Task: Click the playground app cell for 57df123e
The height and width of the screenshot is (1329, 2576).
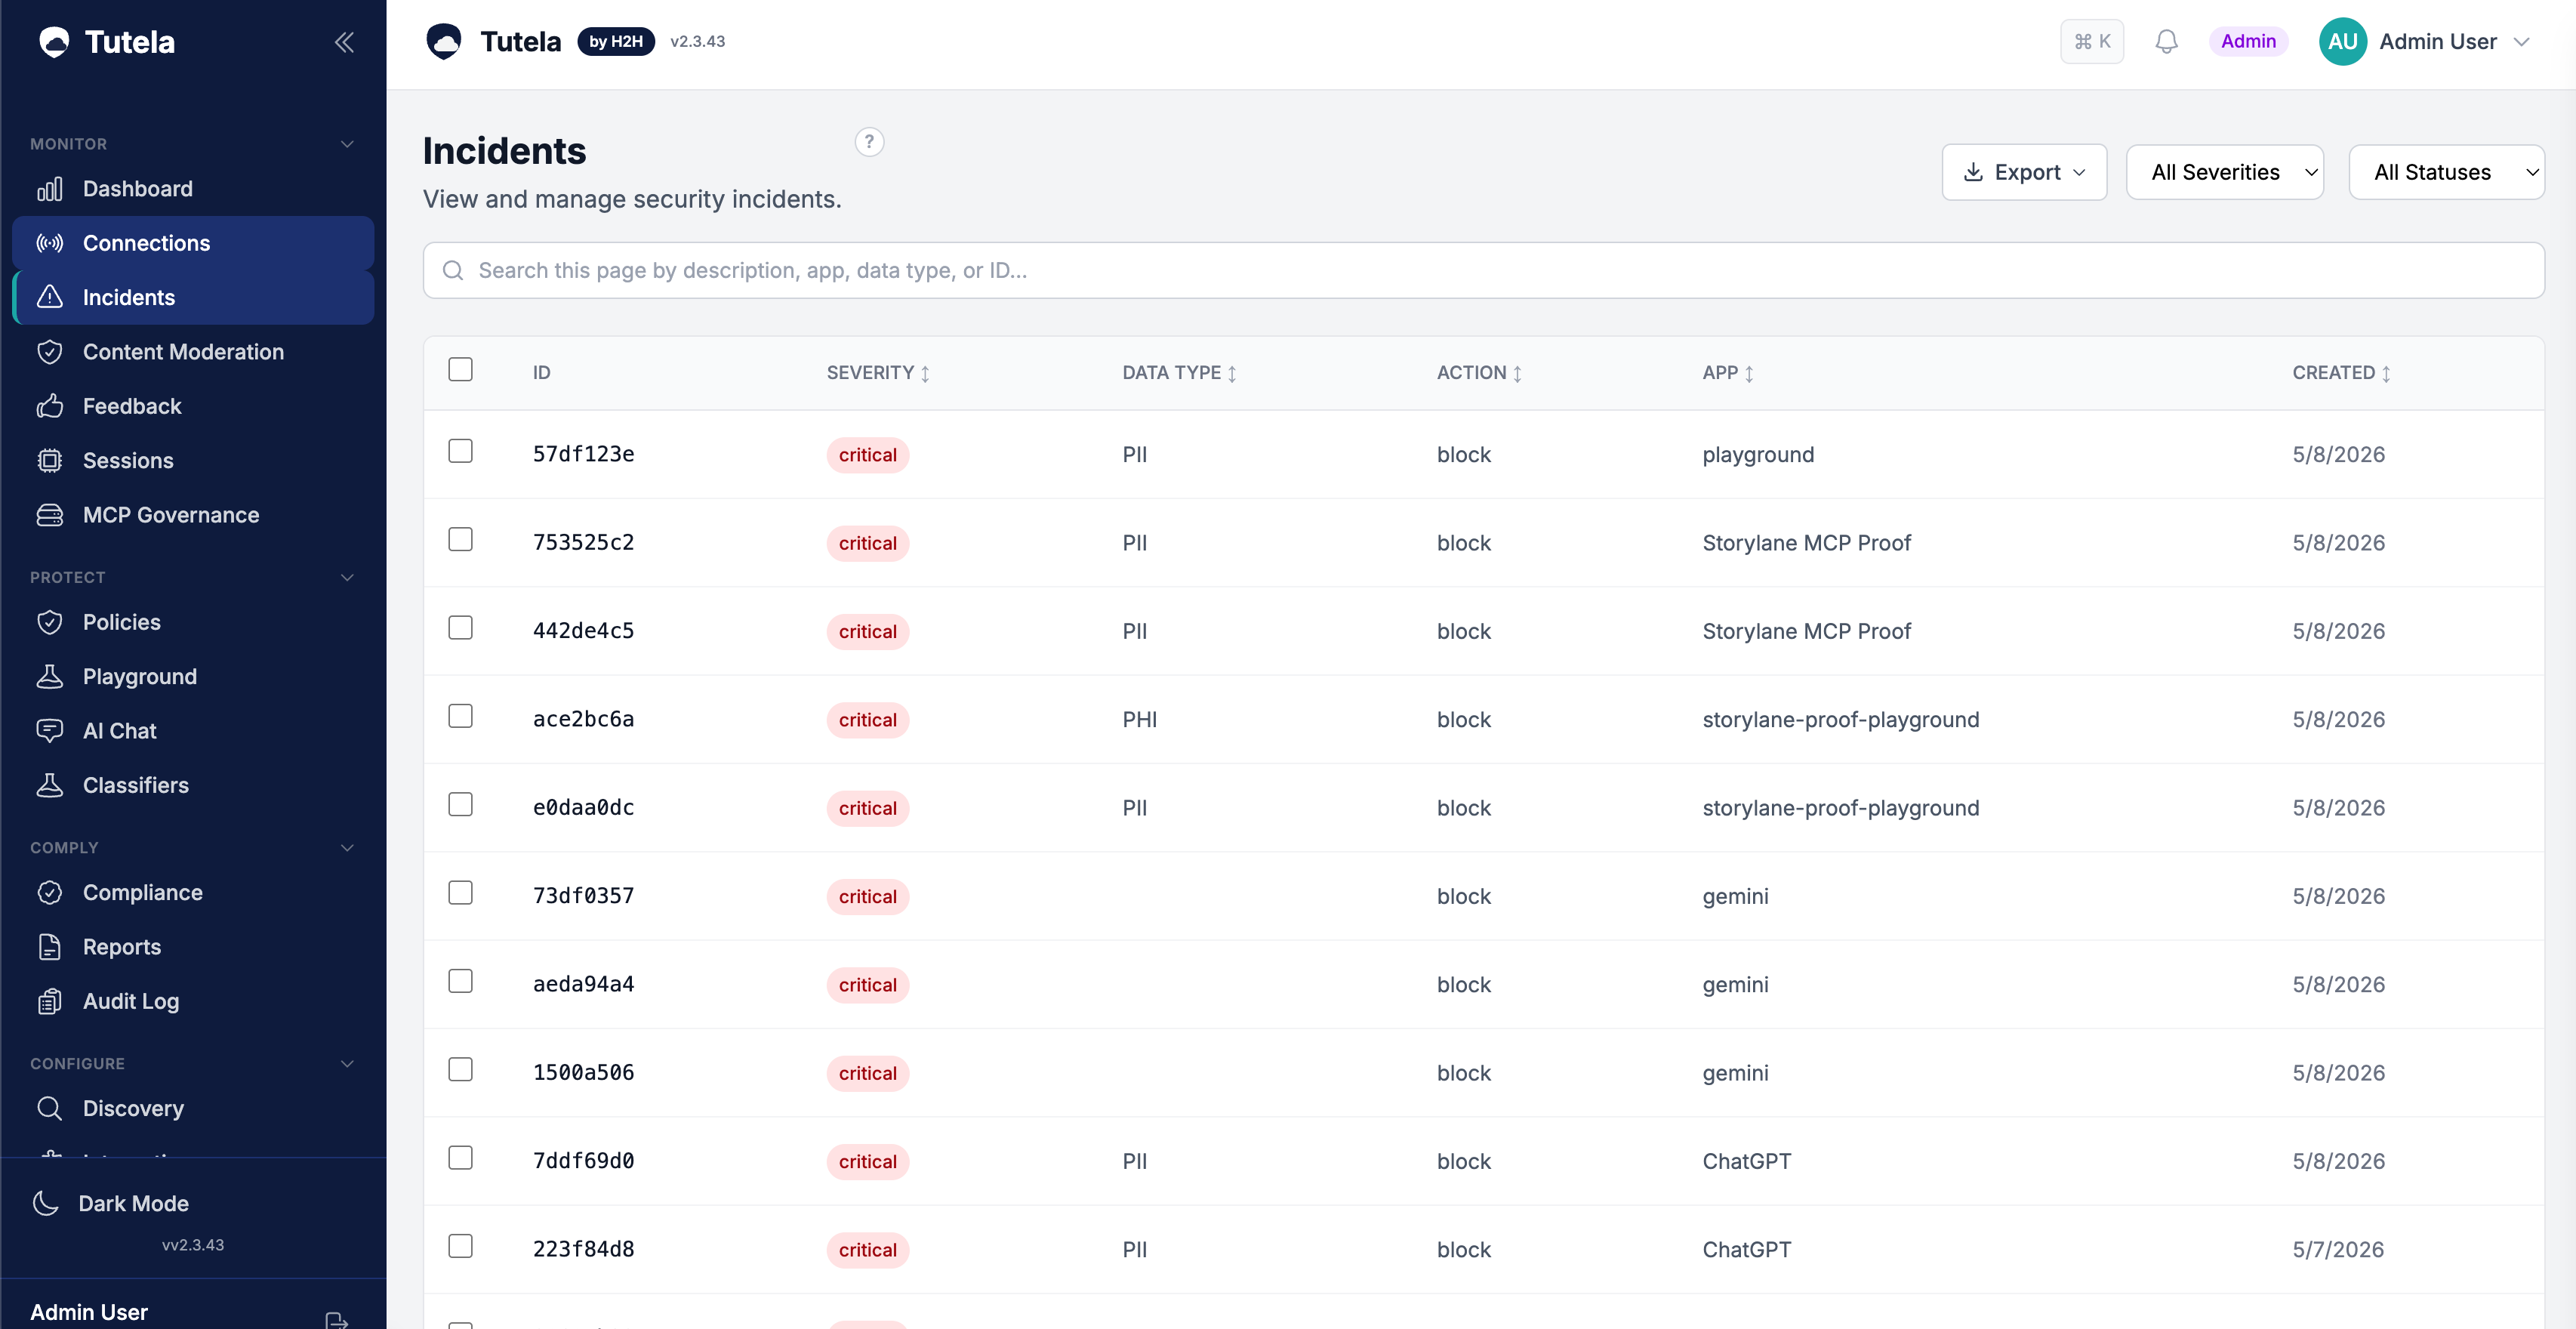Action: pos(1757,455)
